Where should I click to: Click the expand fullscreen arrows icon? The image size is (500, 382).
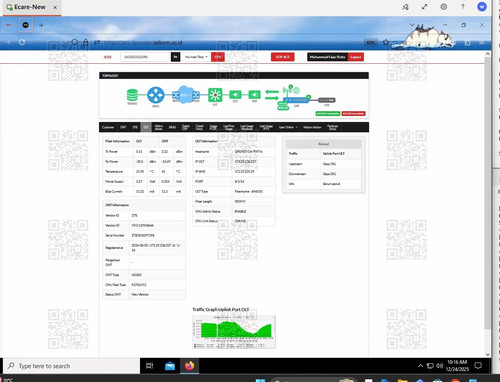pyautogui.click(x=424, y=7)
